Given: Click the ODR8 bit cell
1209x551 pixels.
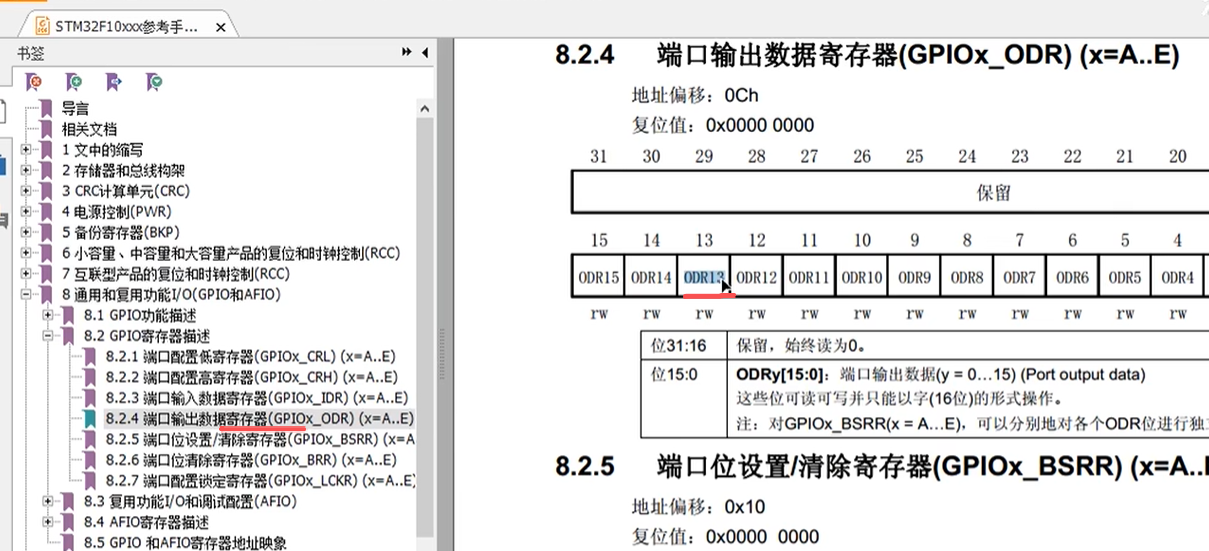Looking at the screenshot, I should 967,277.
